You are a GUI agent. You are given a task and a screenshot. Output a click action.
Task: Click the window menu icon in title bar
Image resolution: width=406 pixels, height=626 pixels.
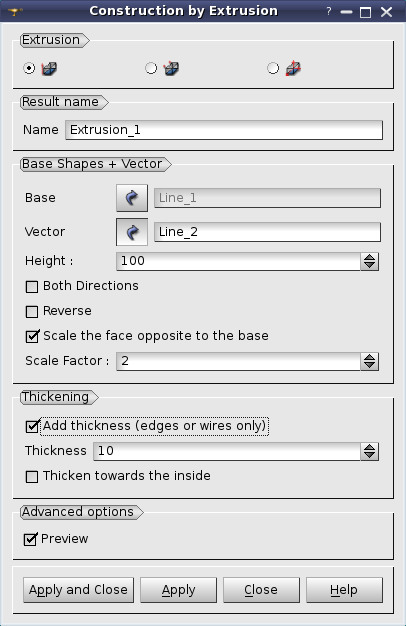[15, 12]
